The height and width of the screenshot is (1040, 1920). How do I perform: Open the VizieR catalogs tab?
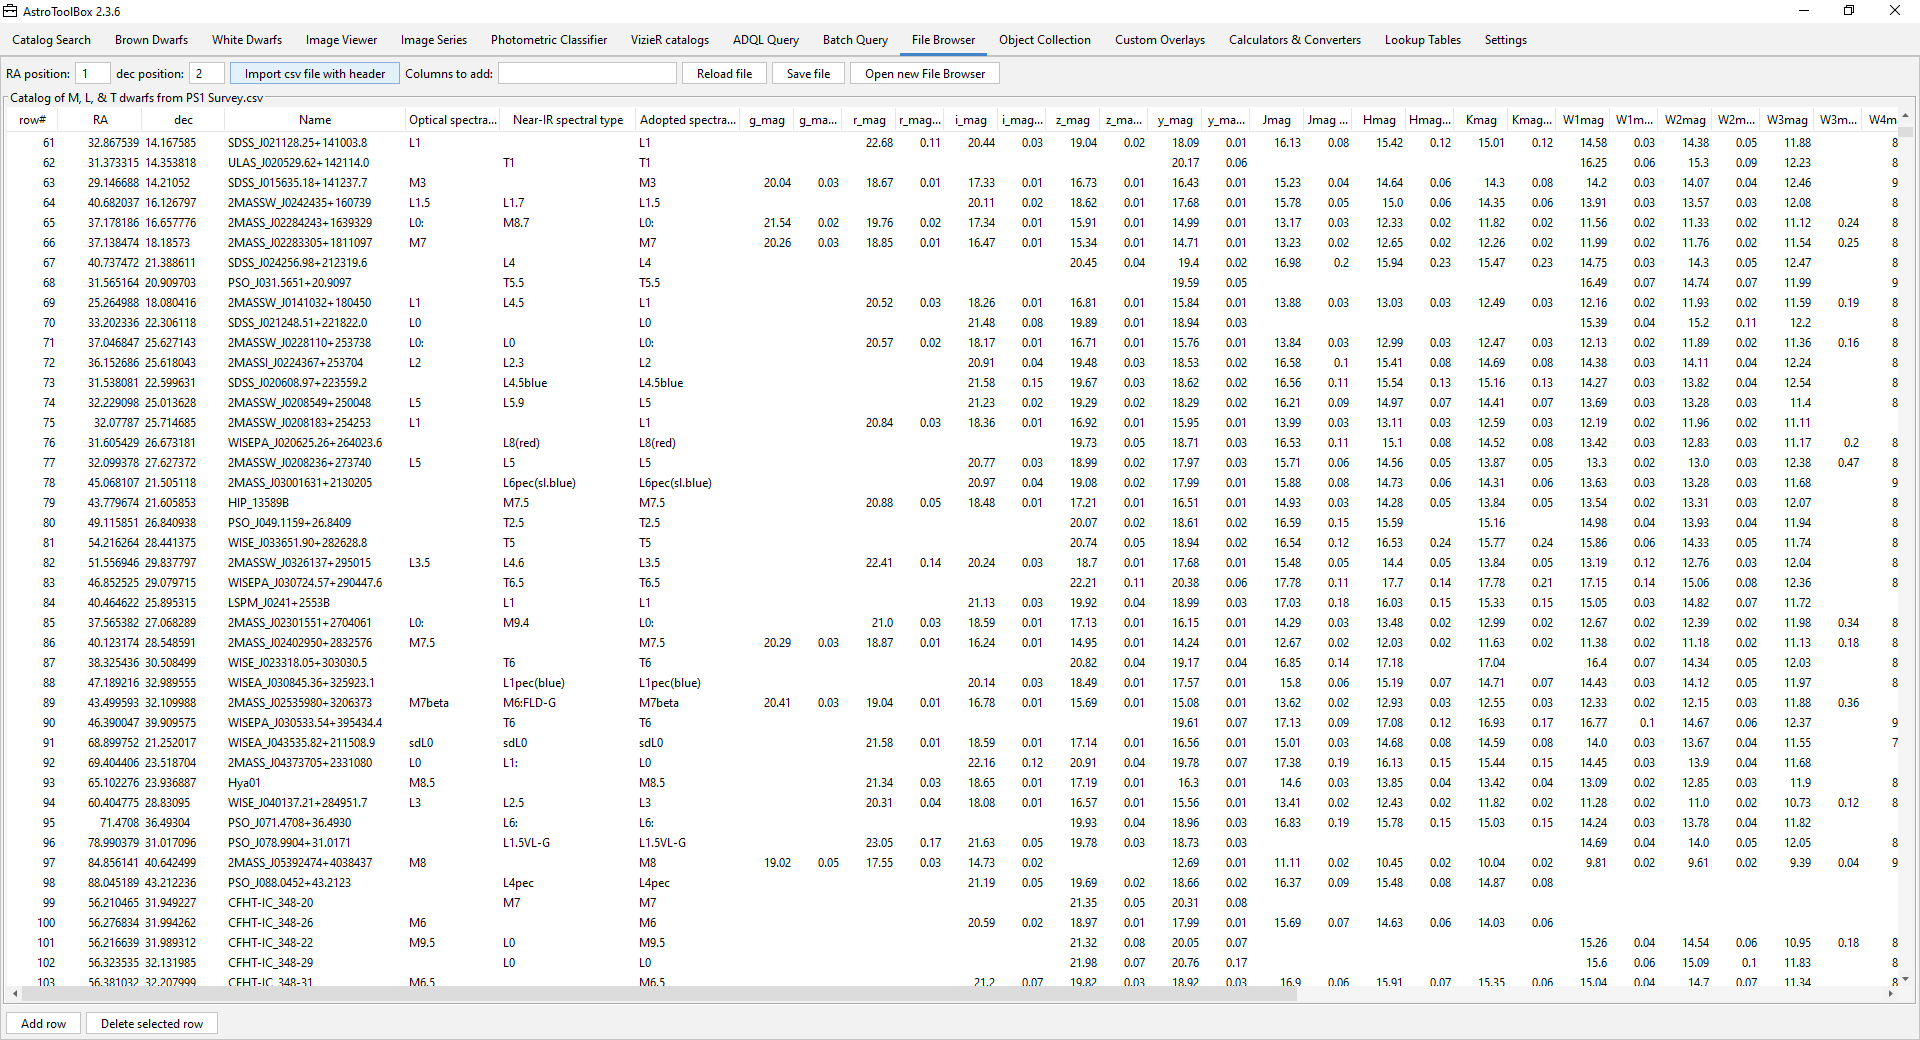669,40
